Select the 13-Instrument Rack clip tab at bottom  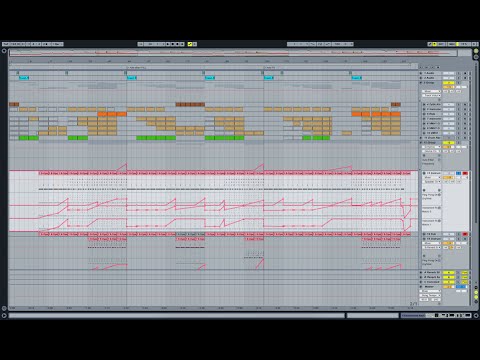tap(413, 315)
